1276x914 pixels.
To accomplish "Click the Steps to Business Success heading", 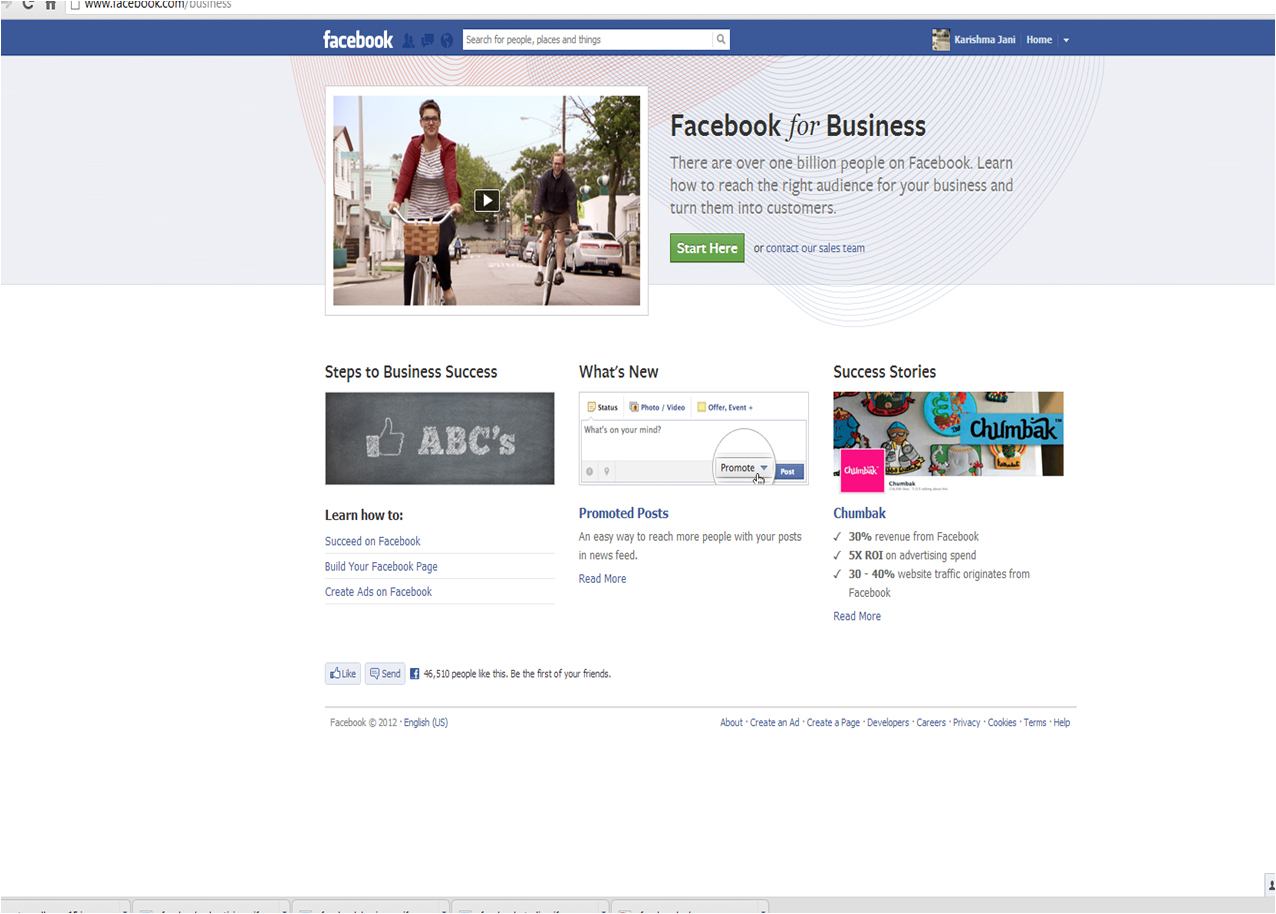I will tap(411, 372).
